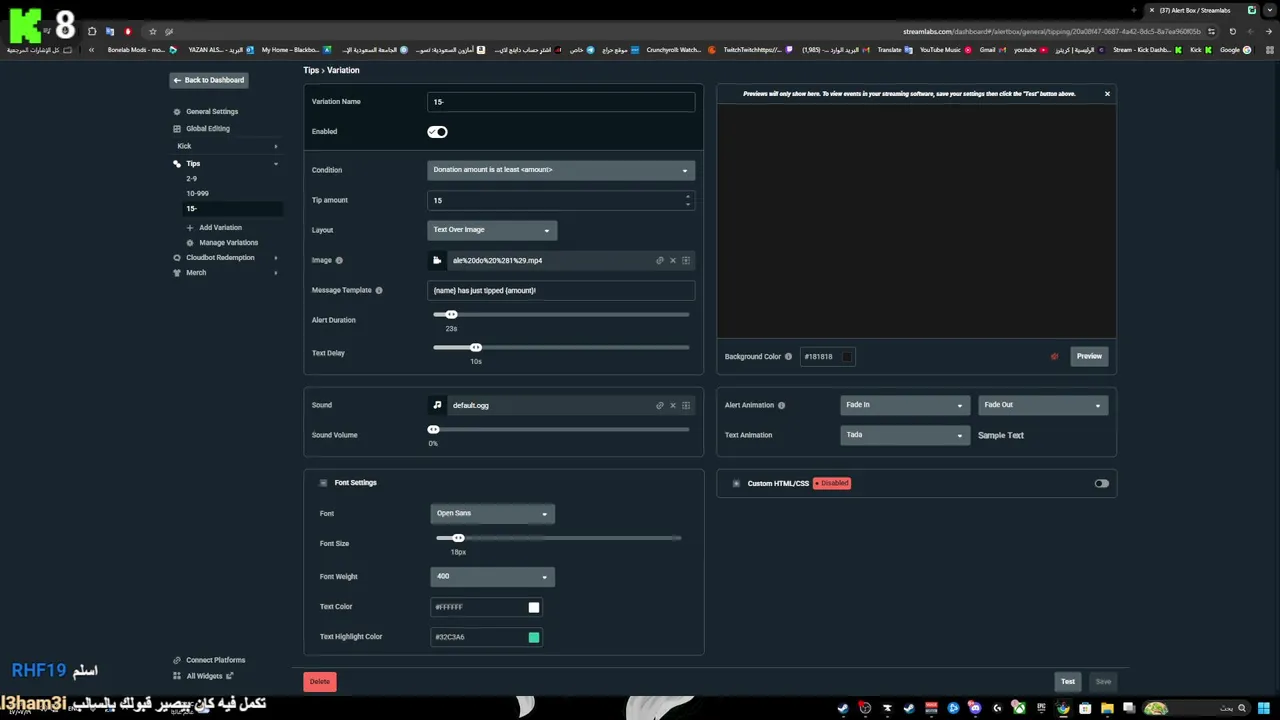Click the link icon in the Image file row
This screenshot has height=720, width=1280.
(x=660, y=261)
